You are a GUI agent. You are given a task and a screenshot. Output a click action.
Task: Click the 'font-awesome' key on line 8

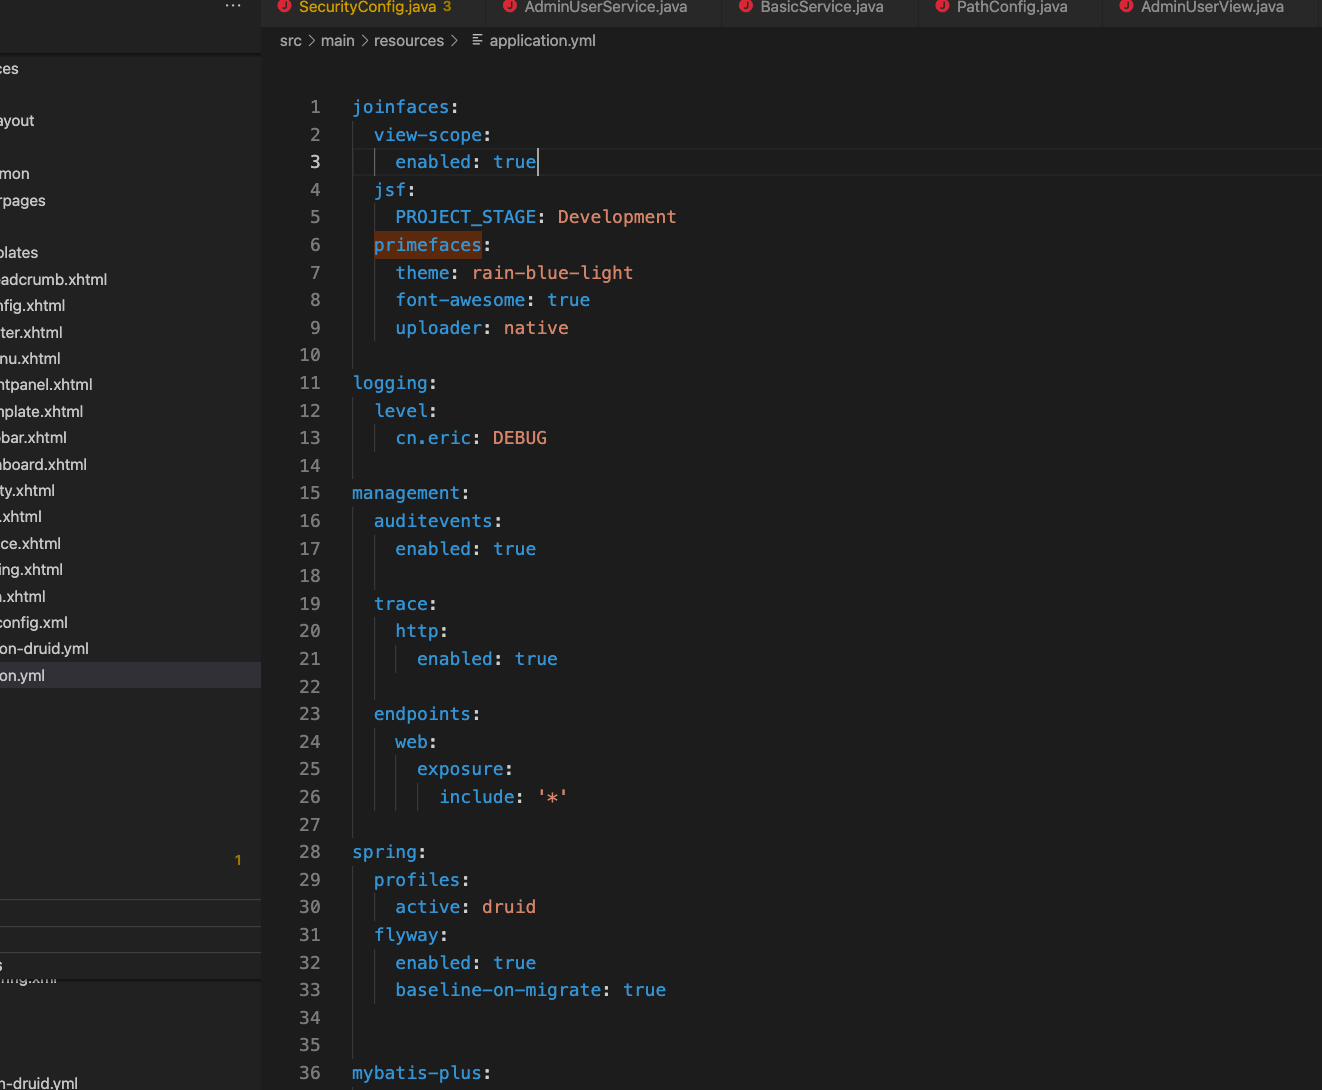point(460,300)
